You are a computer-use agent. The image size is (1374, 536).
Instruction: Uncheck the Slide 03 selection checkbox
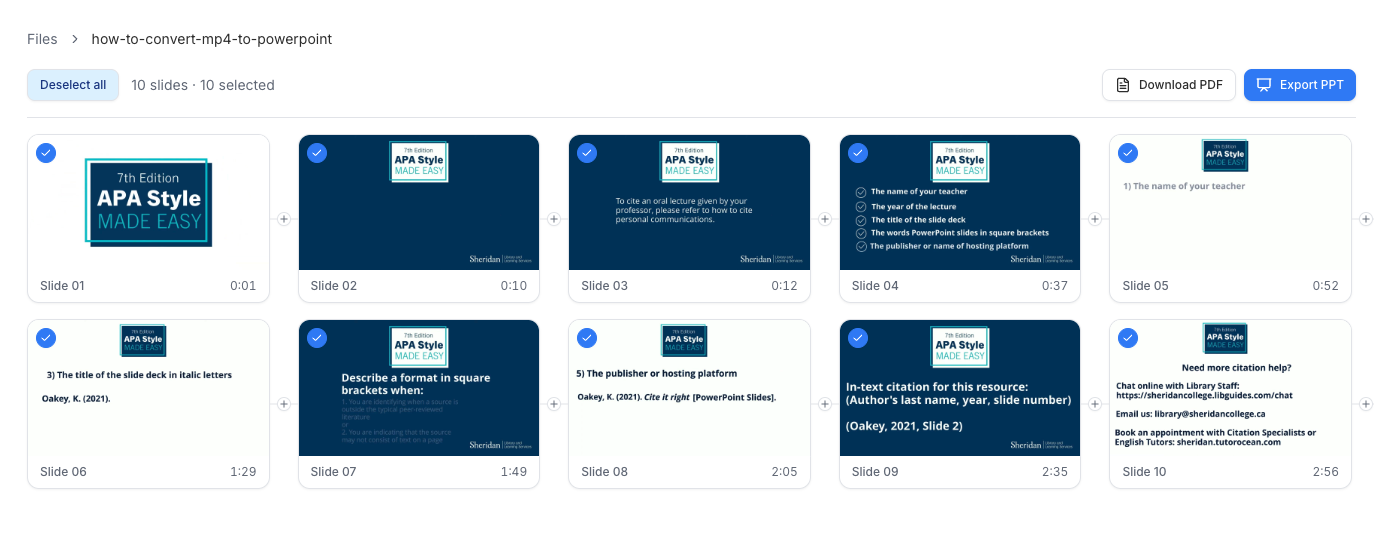[x=587, y=153]
